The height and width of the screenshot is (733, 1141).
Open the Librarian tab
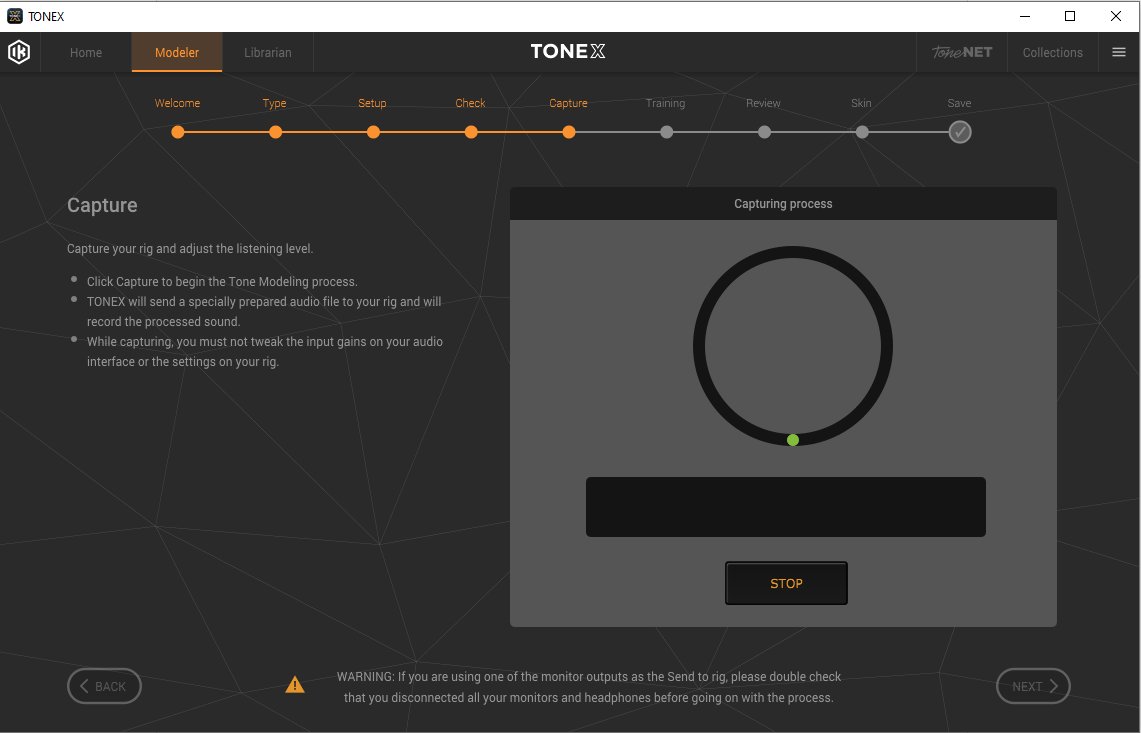click(x=268, y=52)
